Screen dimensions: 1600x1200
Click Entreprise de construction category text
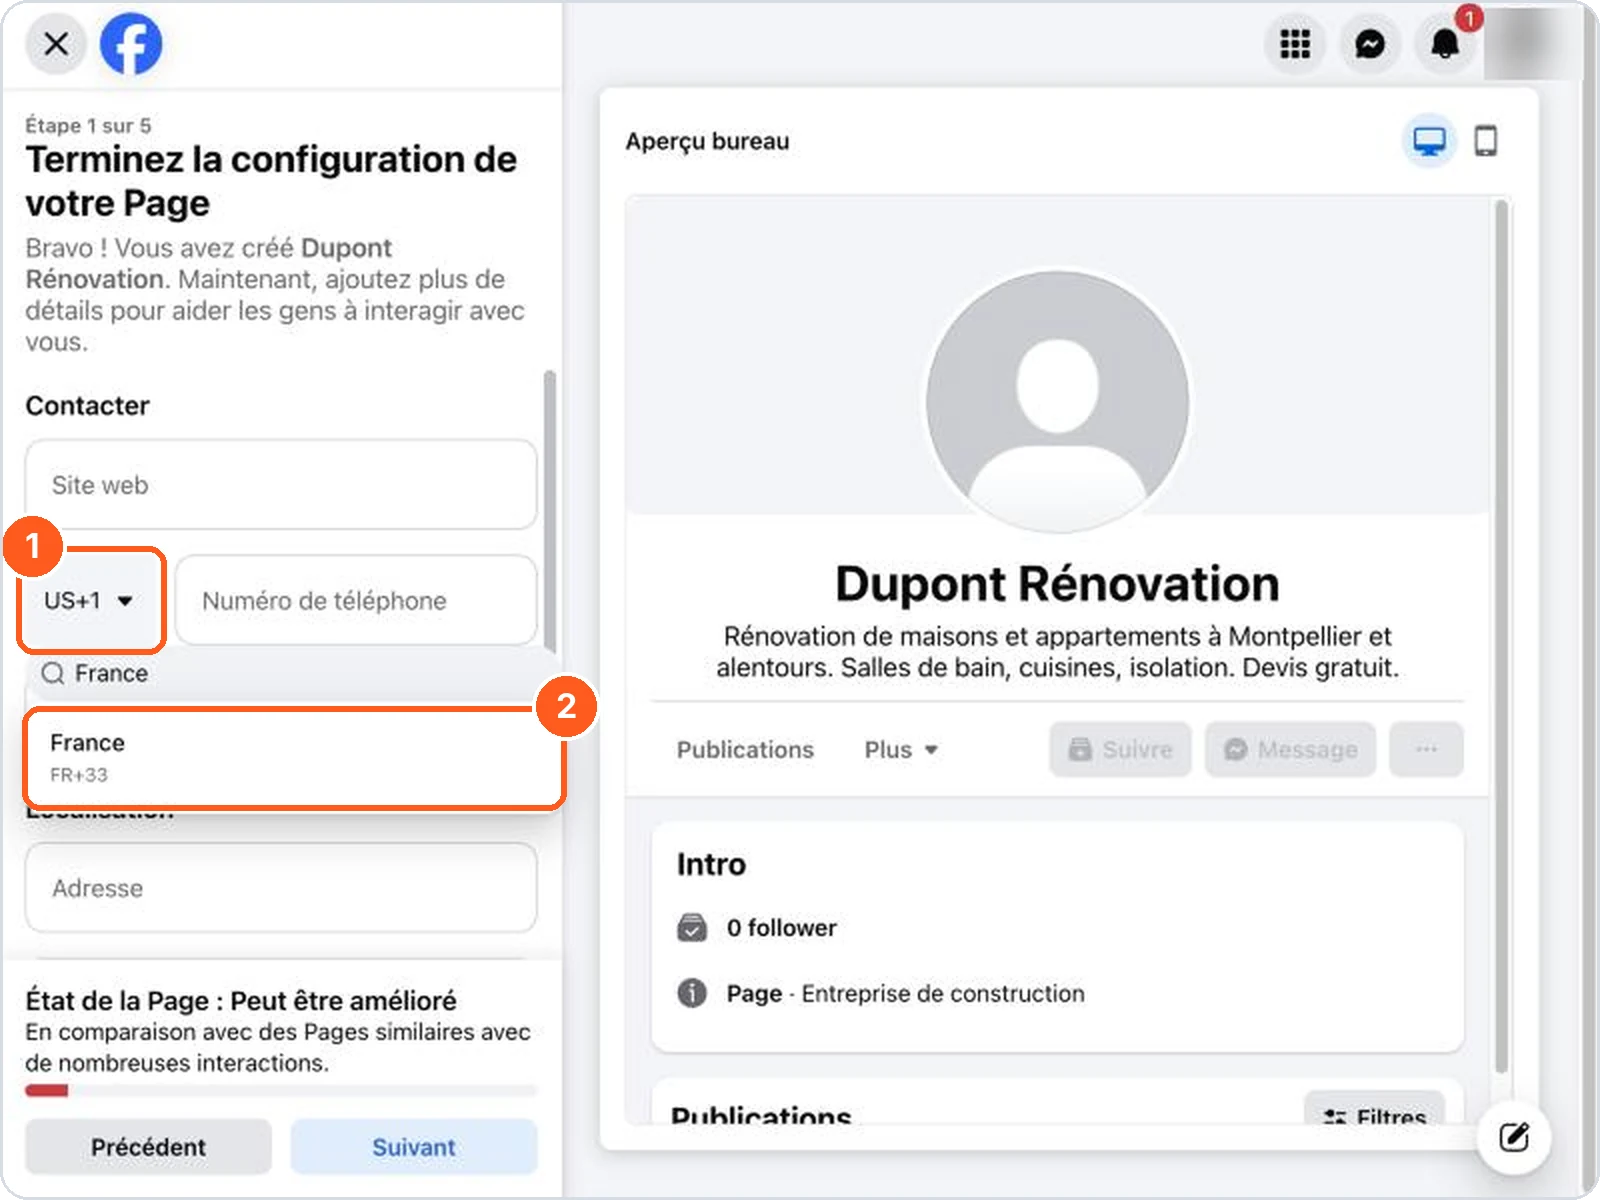(x=942, y=994)
